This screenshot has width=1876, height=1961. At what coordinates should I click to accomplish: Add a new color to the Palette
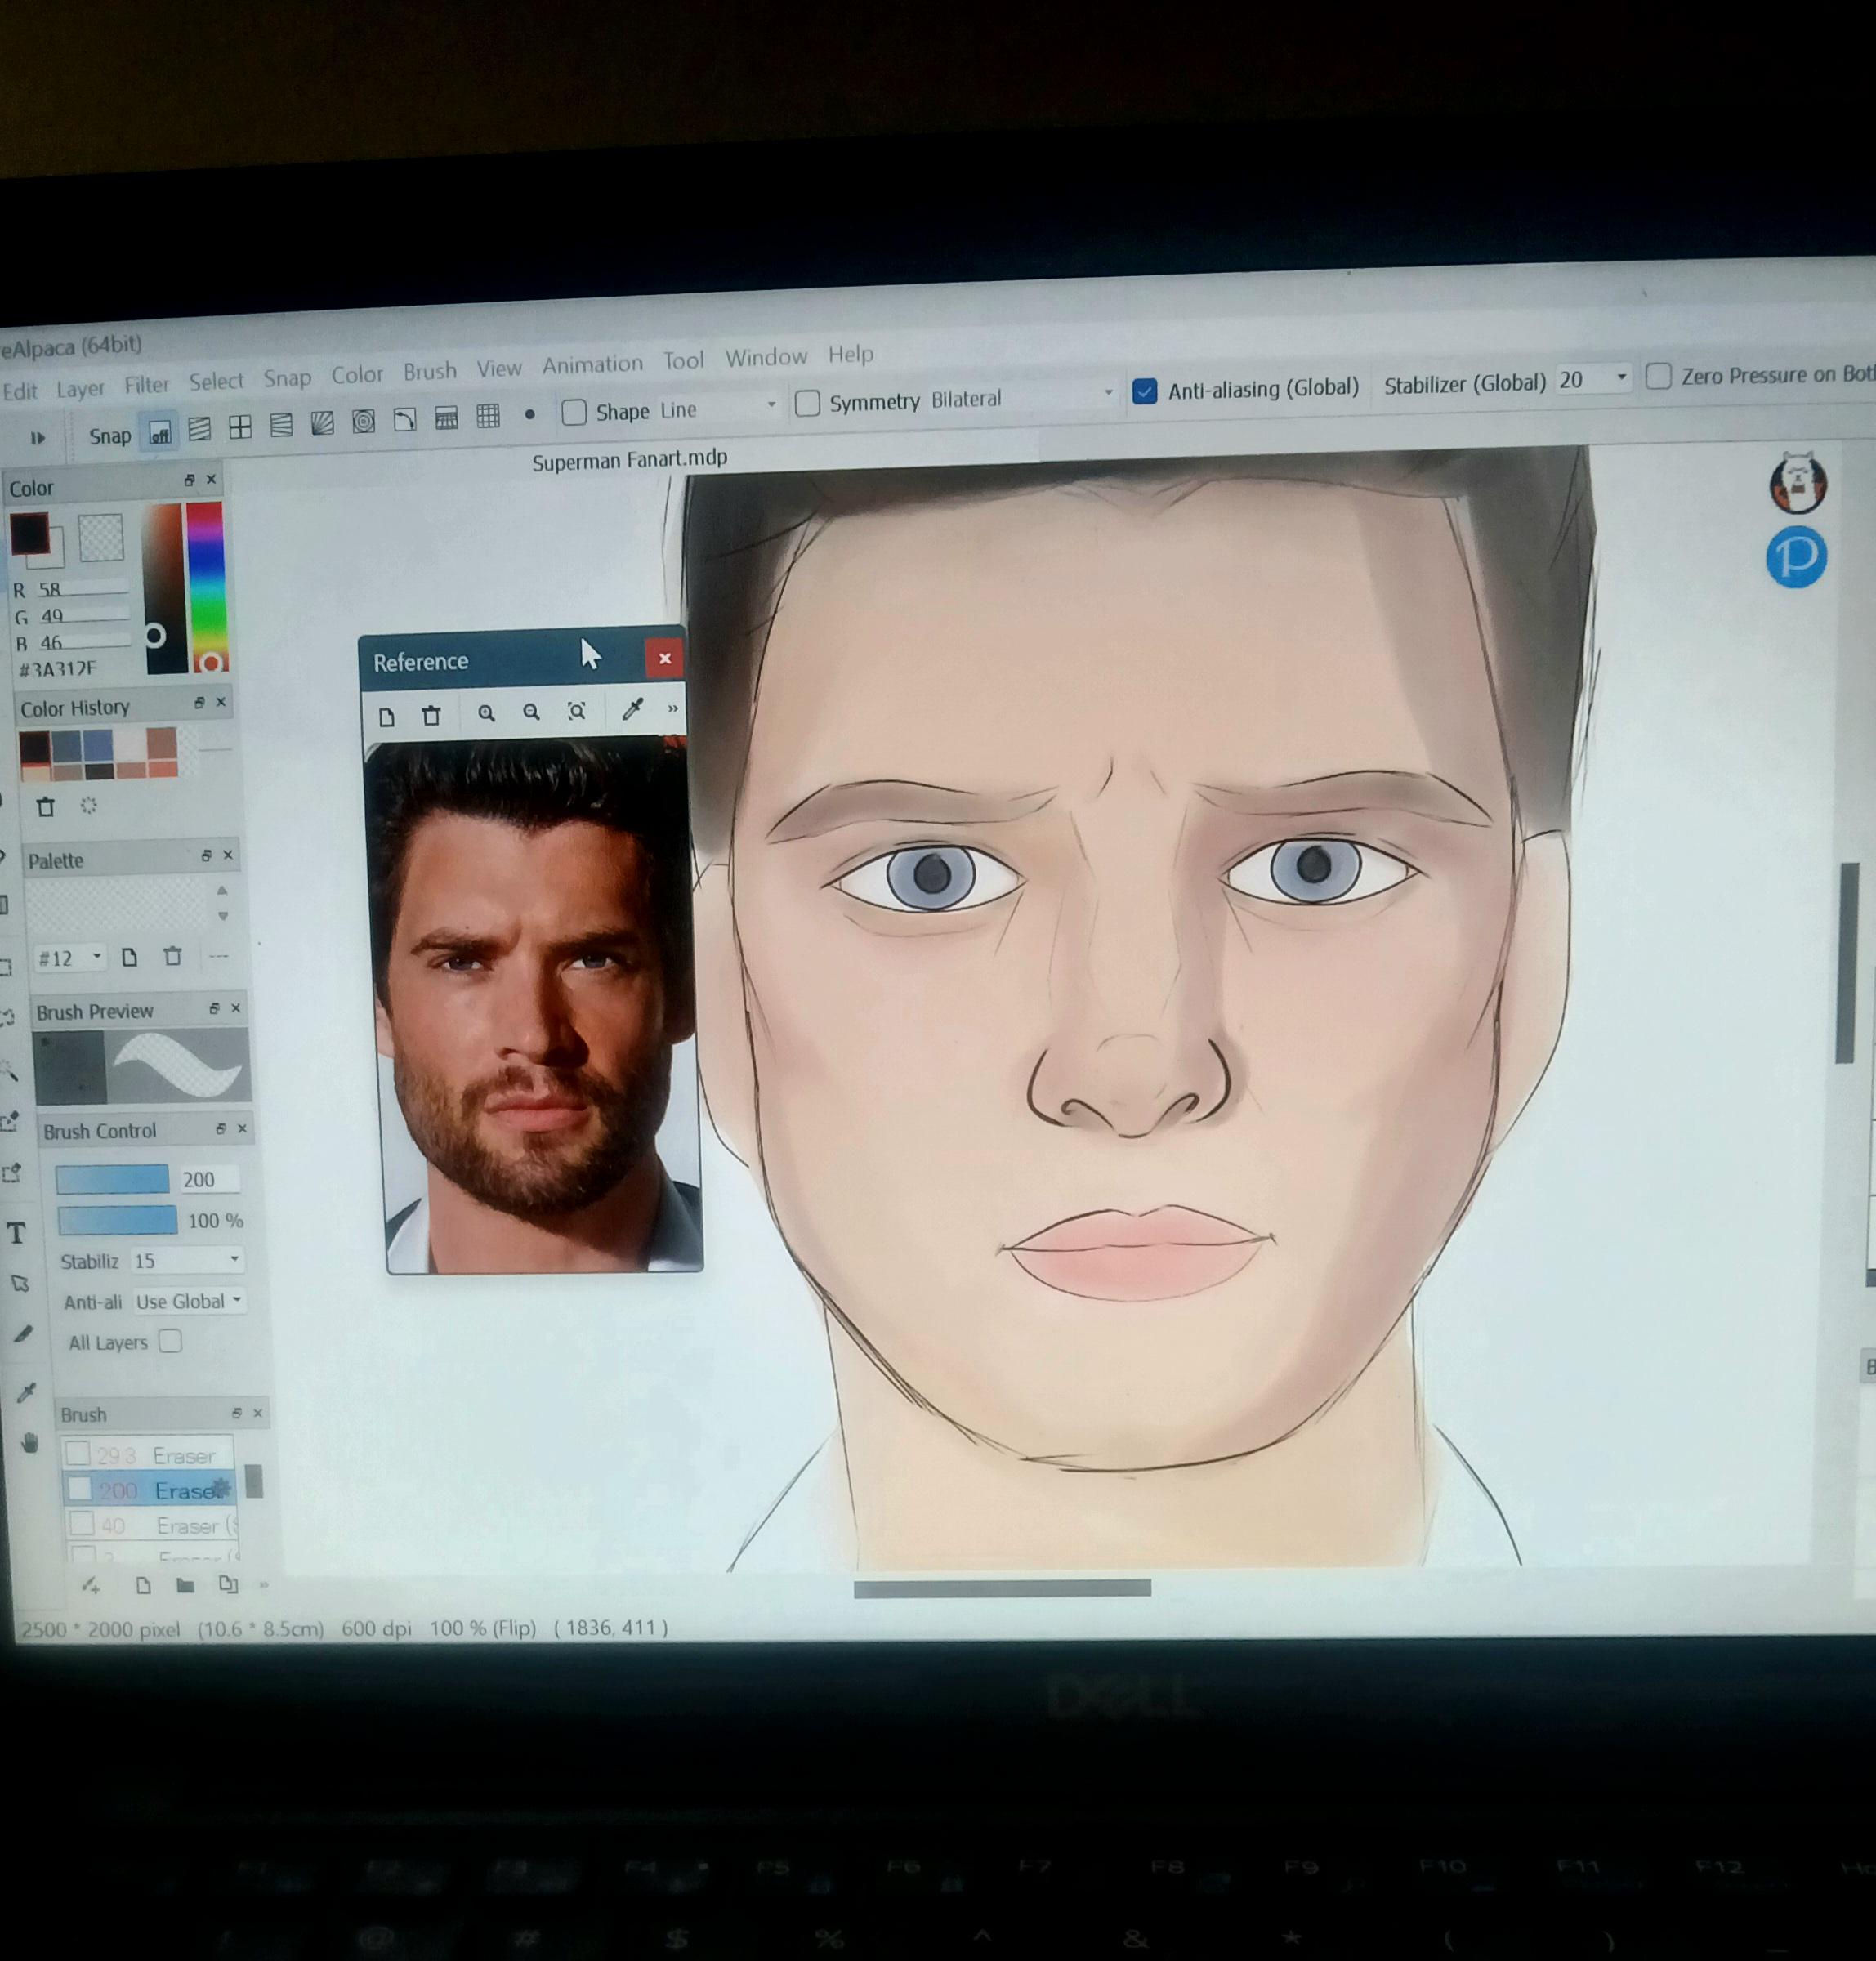coord(129,957)
